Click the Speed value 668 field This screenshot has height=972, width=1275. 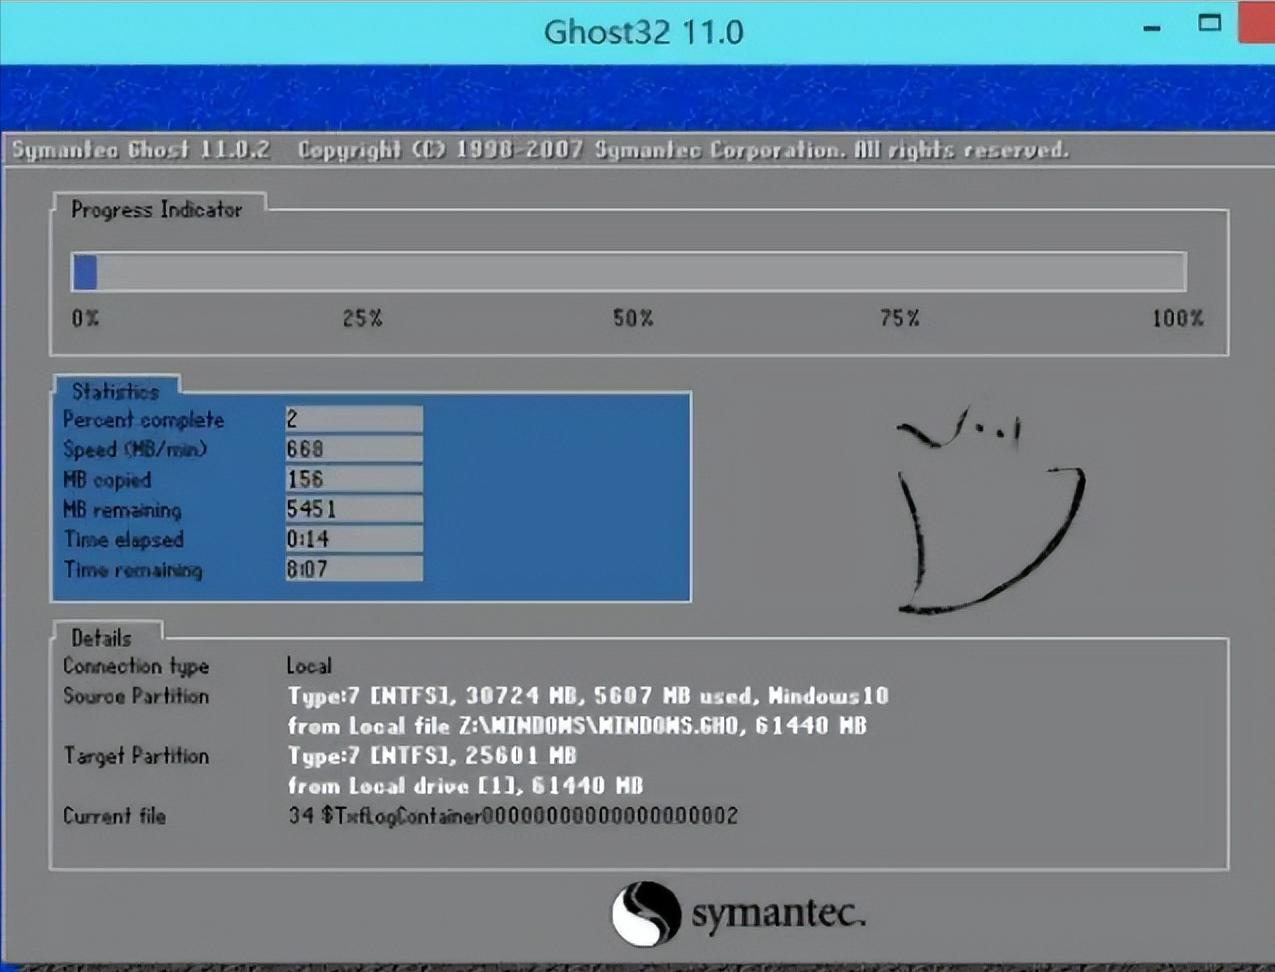coord(354,449)
